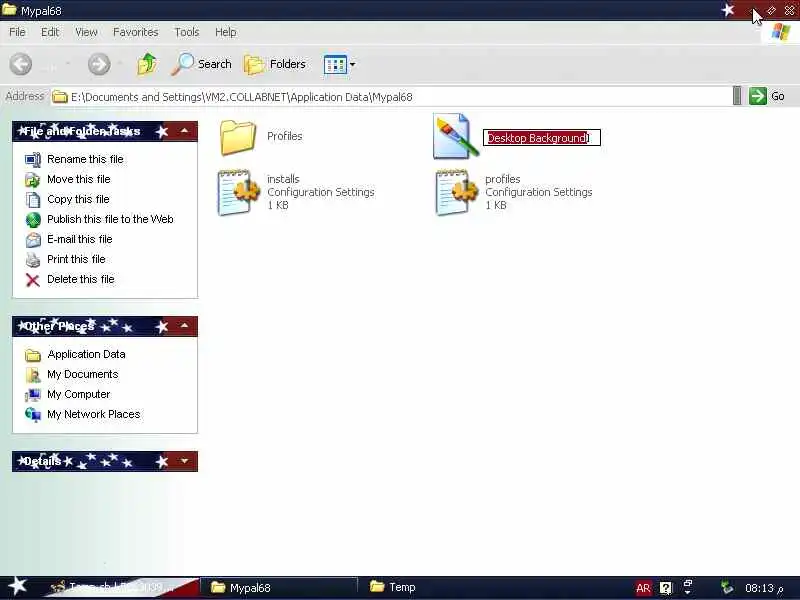Expand the Address bar dropdown
Image resolution: width=800 pixels, height=600 pixels.
click(x=737, y=96)
